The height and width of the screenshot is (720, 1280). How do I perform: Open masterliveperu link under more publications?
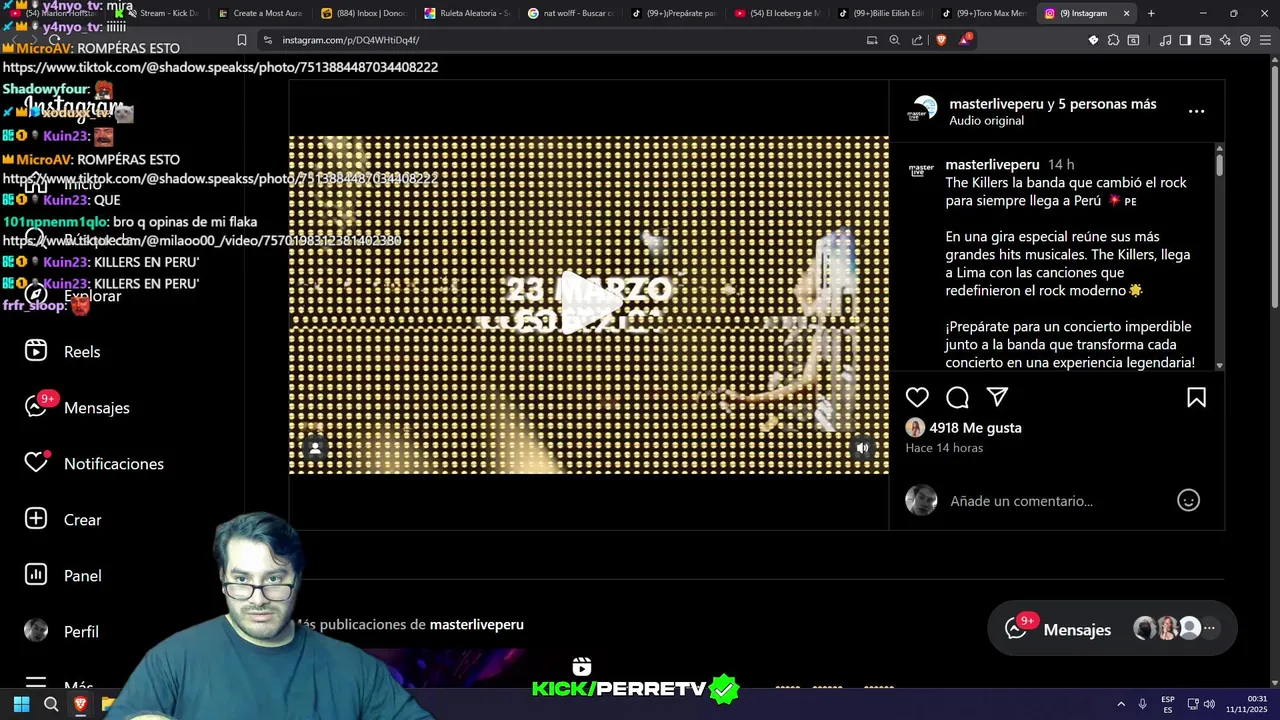coord(476,624)
